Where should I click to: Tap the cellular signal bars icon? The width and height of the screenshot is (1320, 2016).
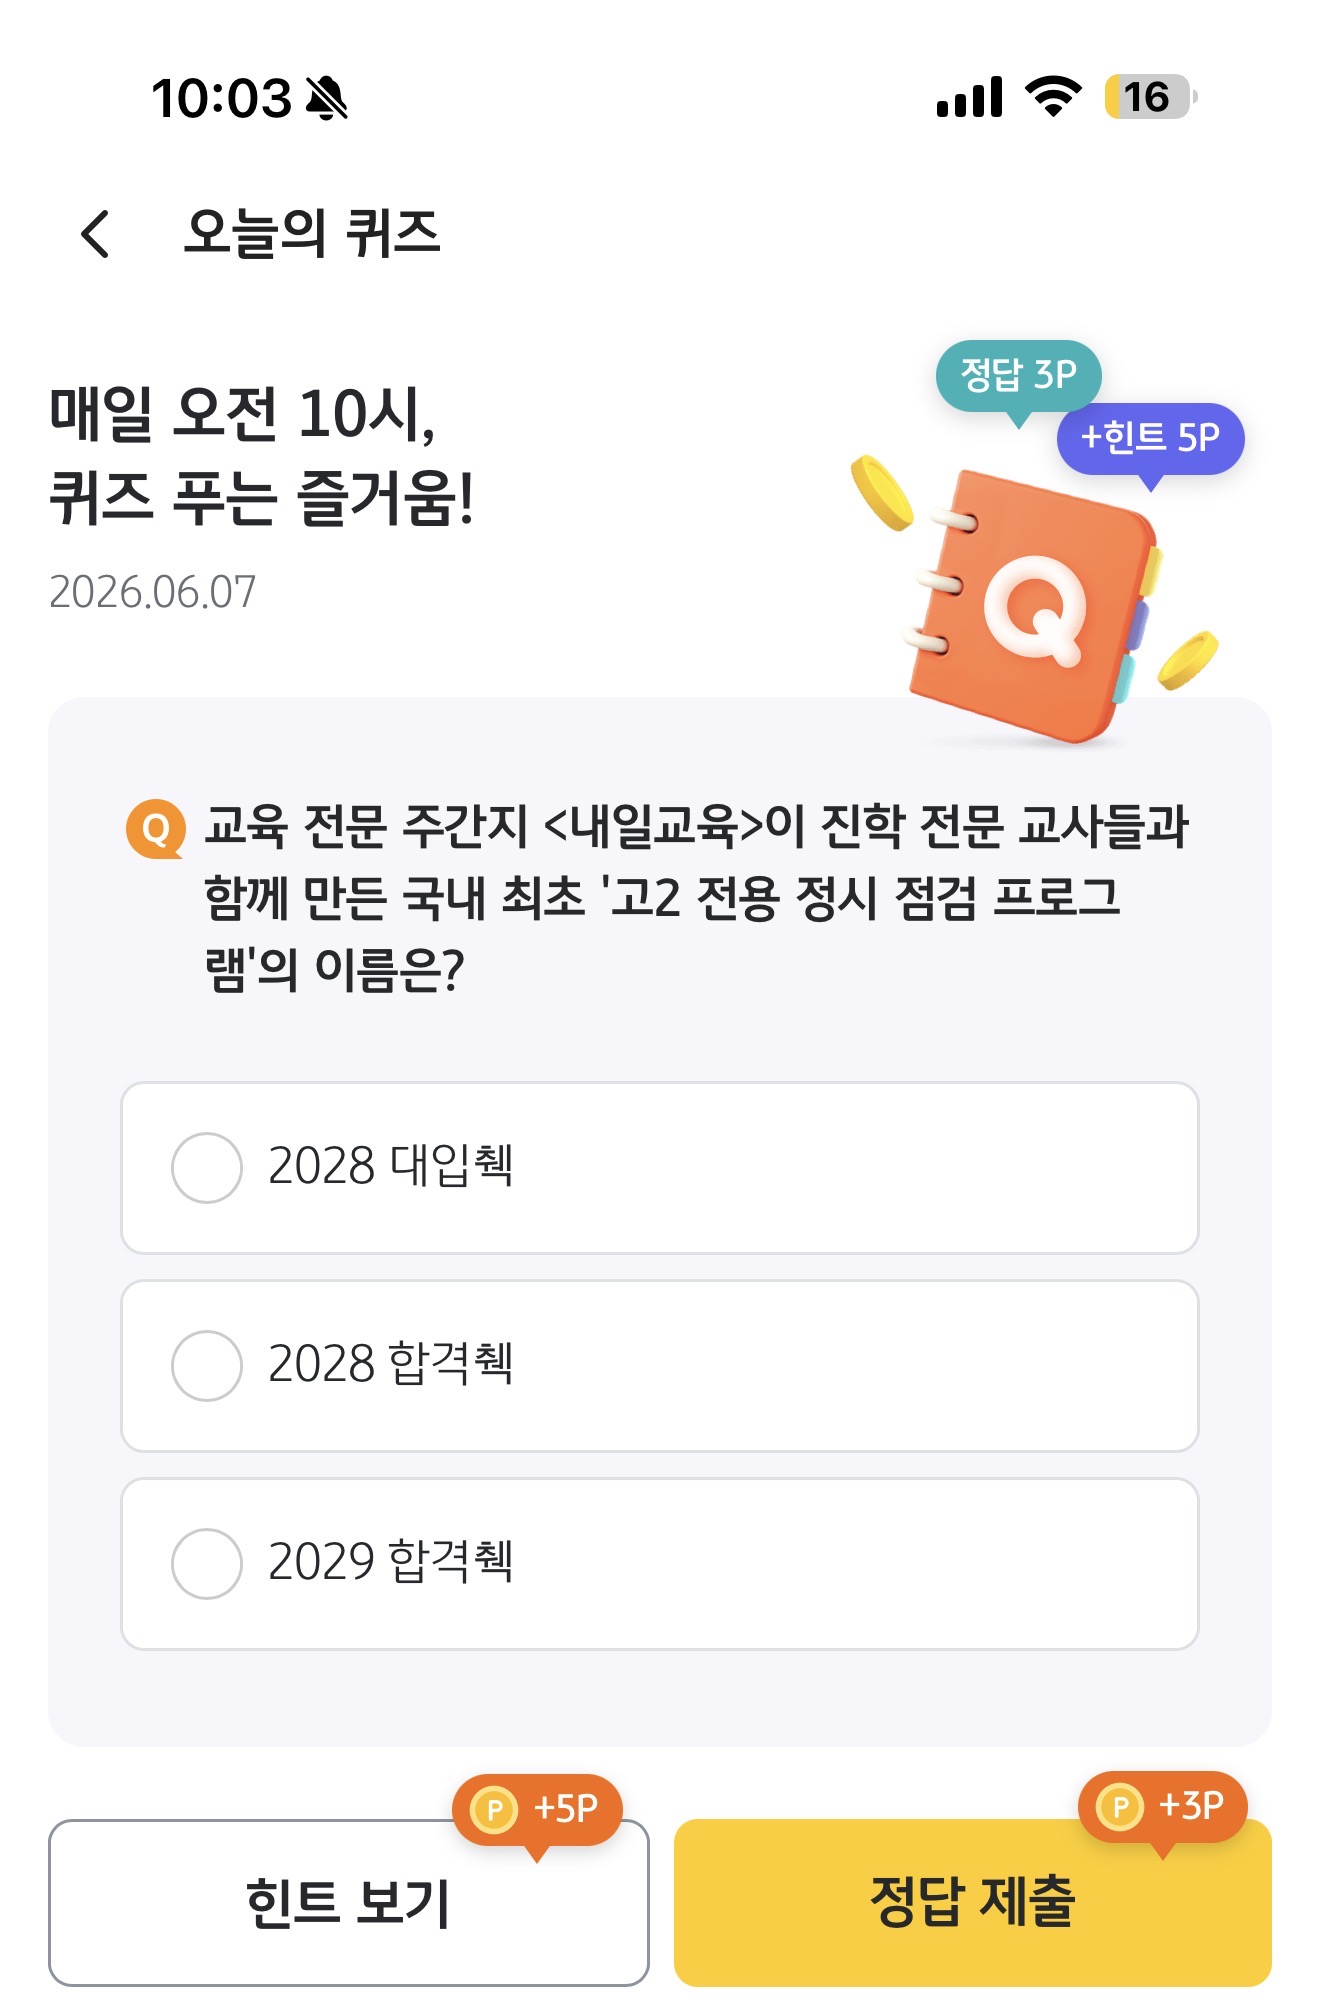[x=970, y=97]
